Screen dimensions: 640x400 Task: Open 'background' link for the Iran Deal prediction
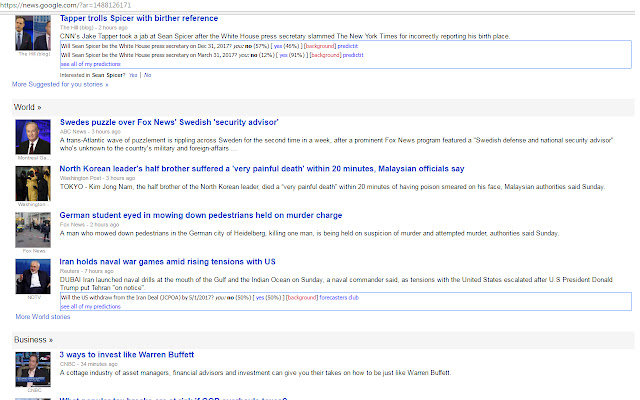[302, 298]
